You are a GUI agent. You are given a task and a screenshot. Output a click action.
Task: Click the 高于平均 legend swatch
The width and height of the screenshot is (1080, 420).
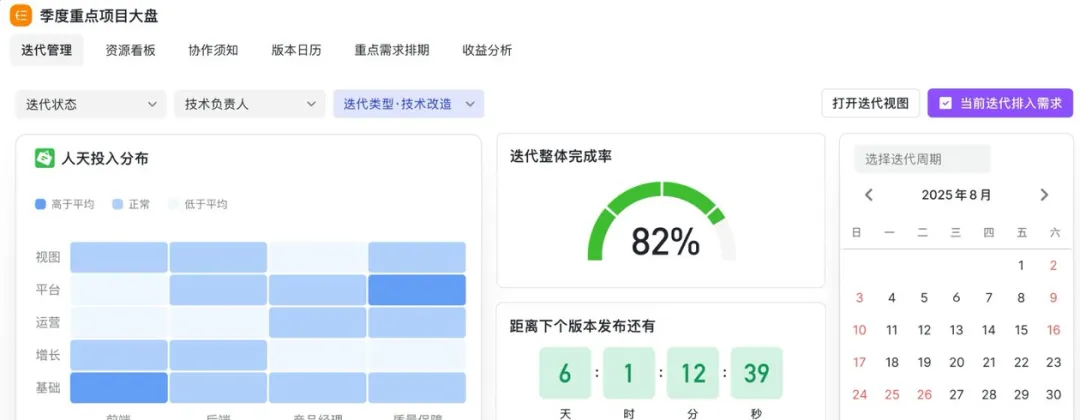pyautogui.click(x=41, y=204)
